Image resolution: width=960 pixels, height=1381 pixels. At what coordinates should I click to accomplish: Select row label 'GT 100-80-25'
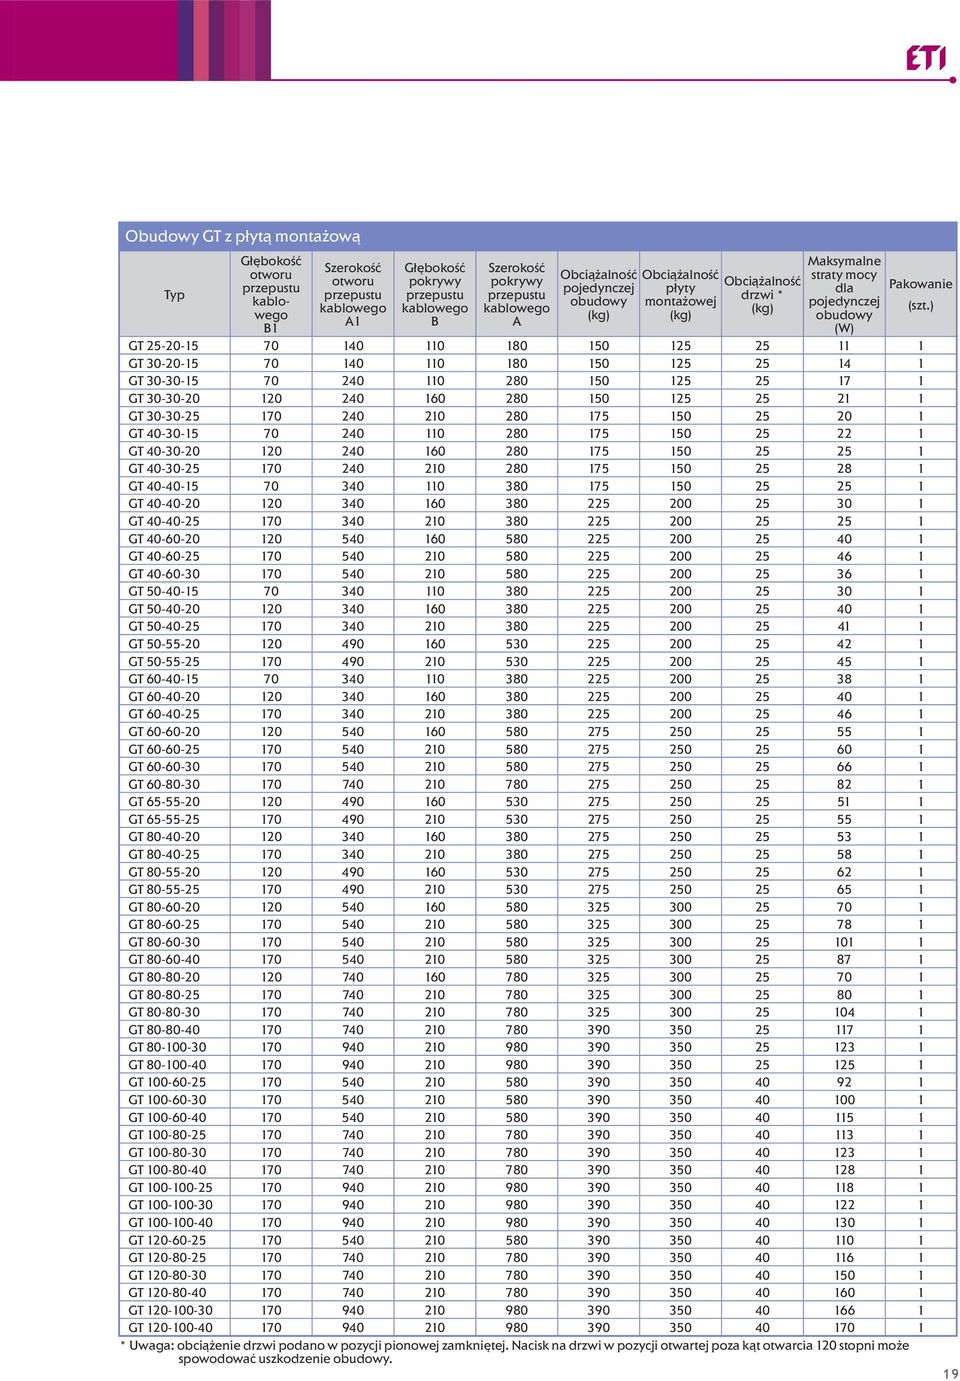(x=167, y=1135)
